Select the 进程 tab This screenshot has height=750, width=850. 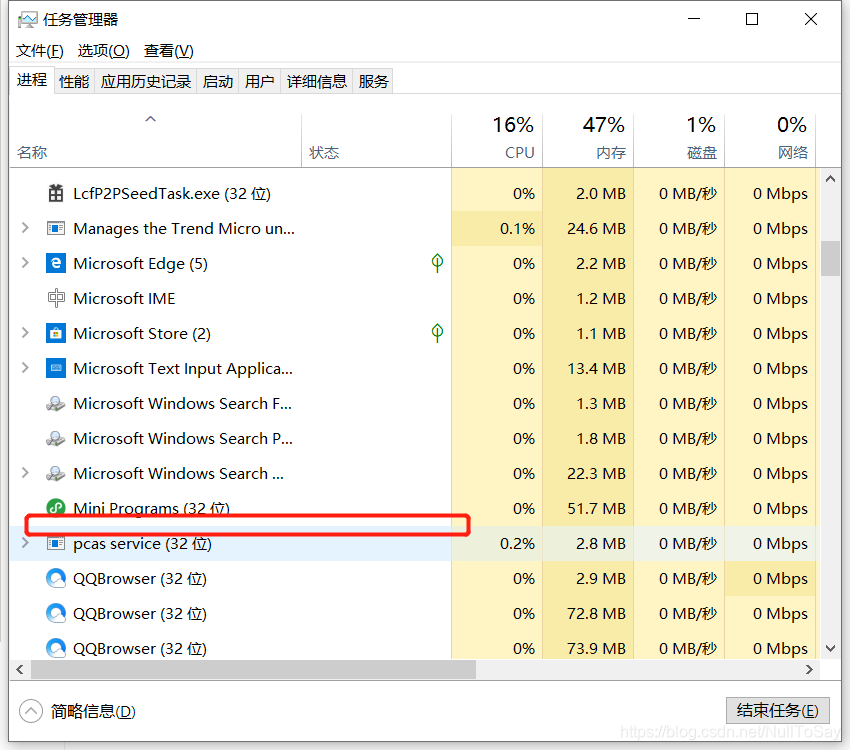[x=32, y=80]
